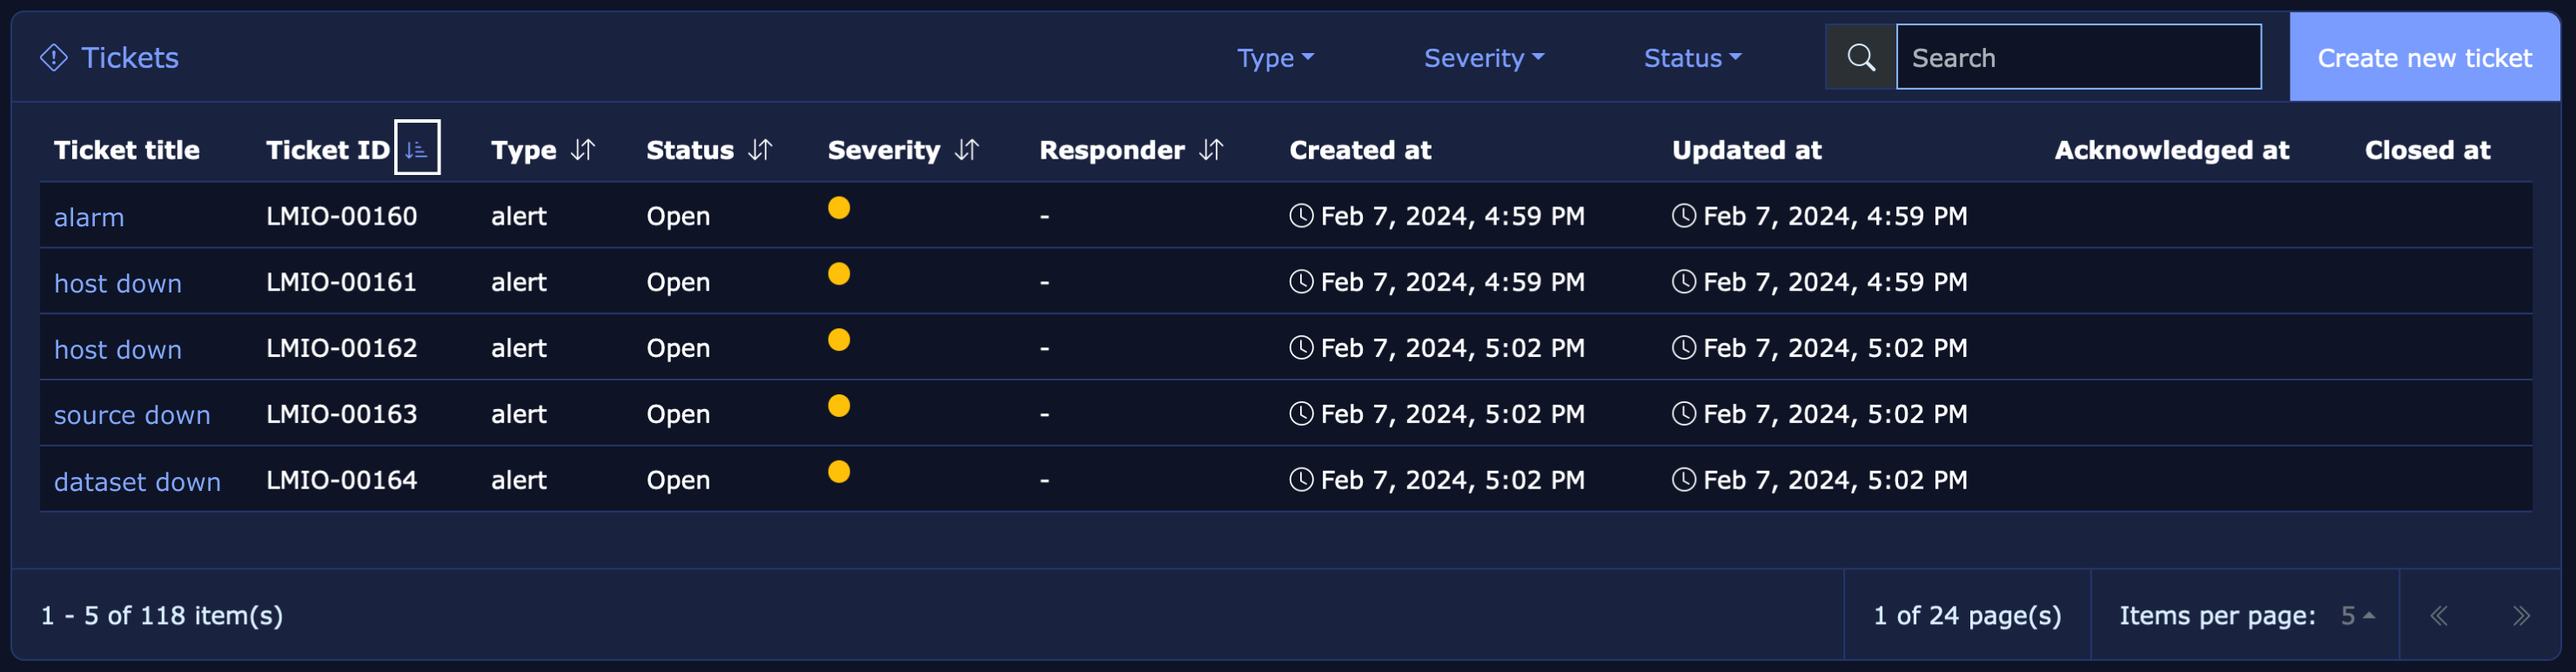Open host down ticket LMIO-00161

click(x=118, y=284)
